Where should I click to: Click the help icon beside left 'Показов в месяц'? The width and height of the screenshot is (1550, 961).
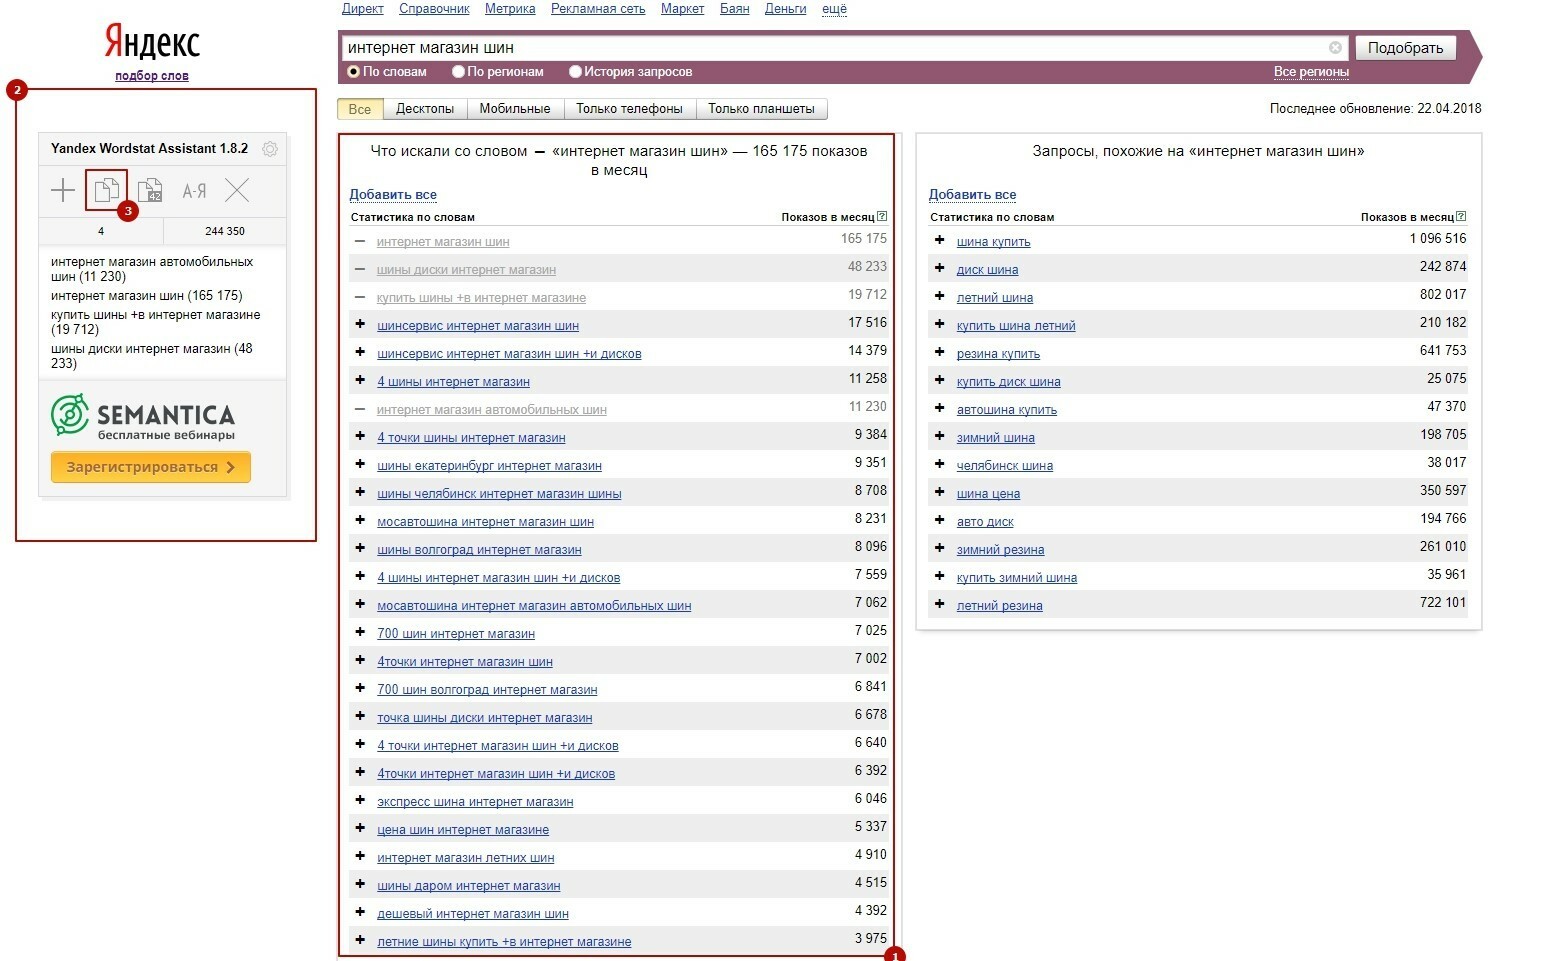click(882, 216)
